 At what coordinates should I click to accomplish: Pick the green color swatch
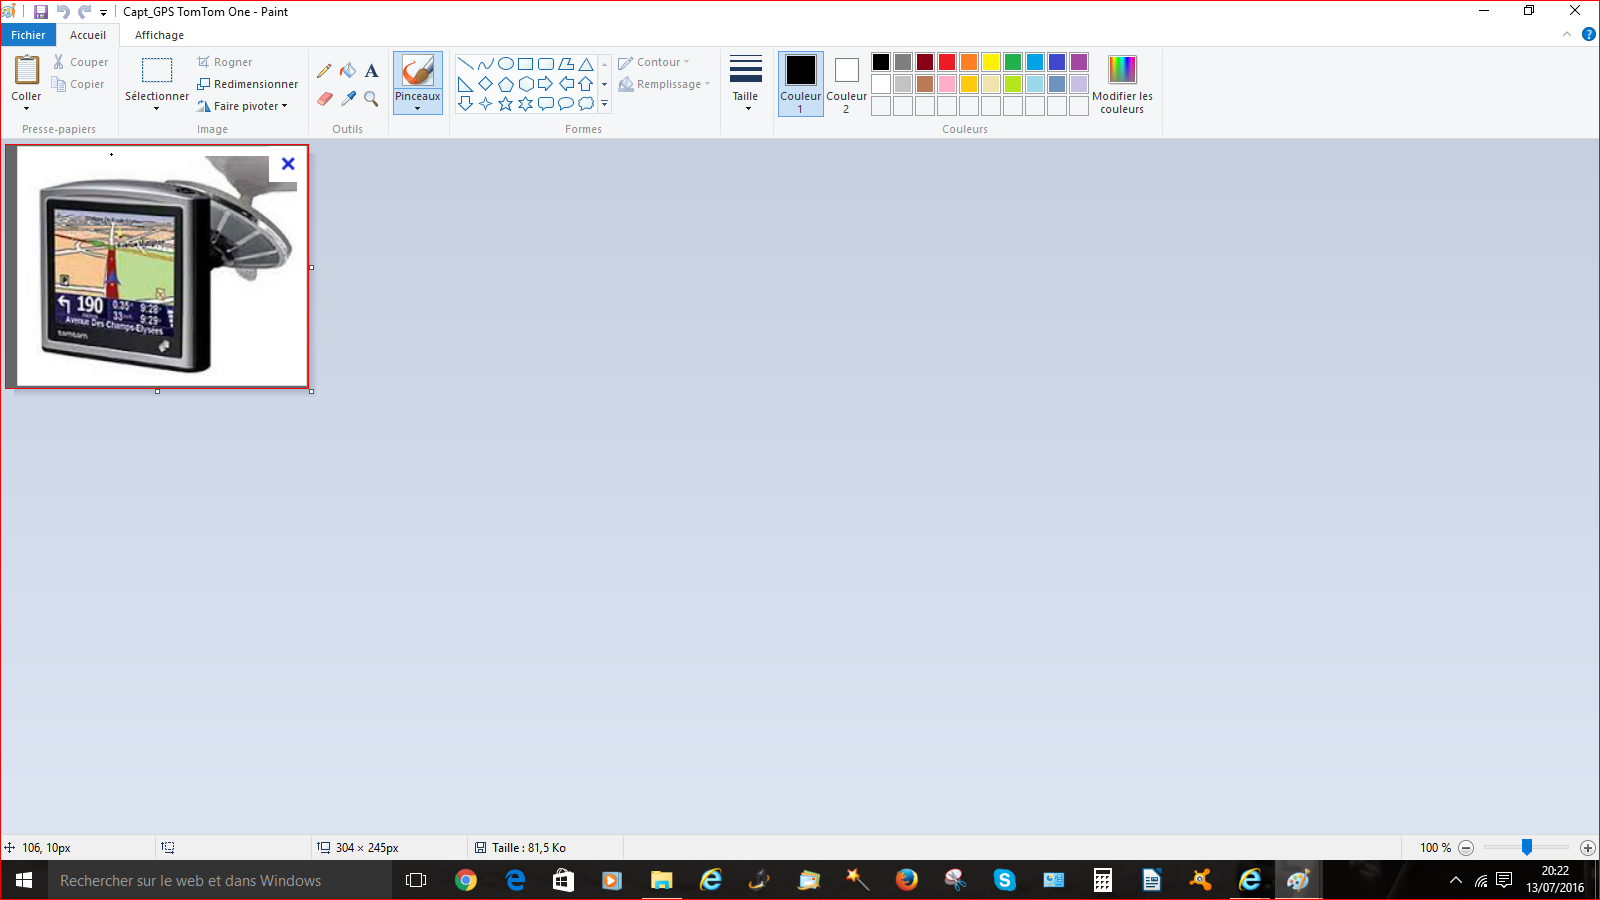coord(1013,62)
